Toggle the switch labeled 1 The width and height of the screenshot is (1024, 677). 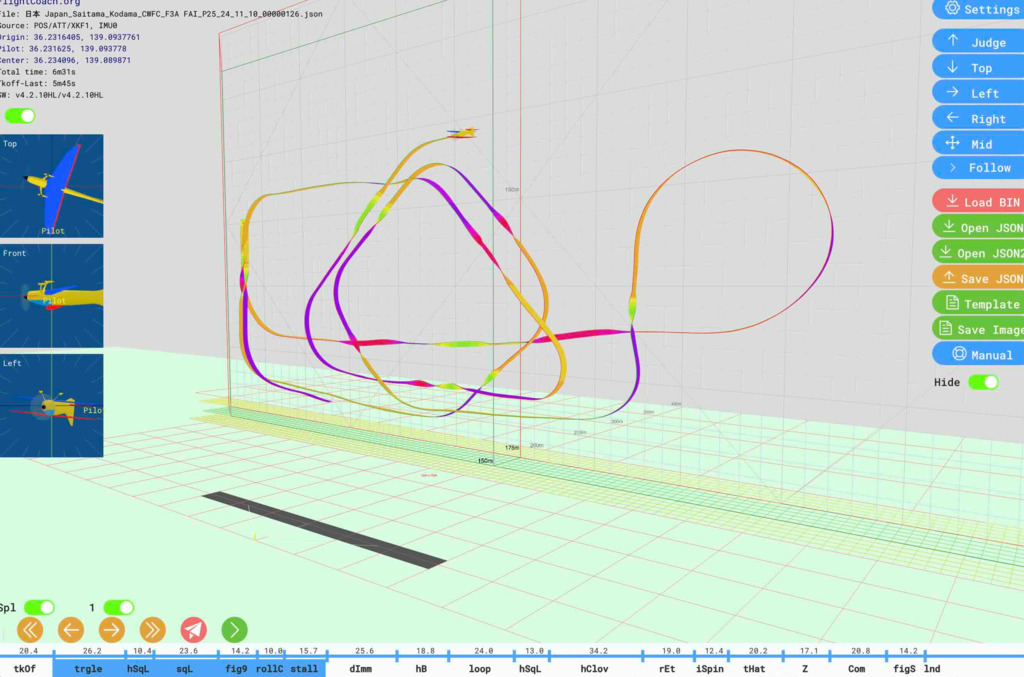point(119,607)
